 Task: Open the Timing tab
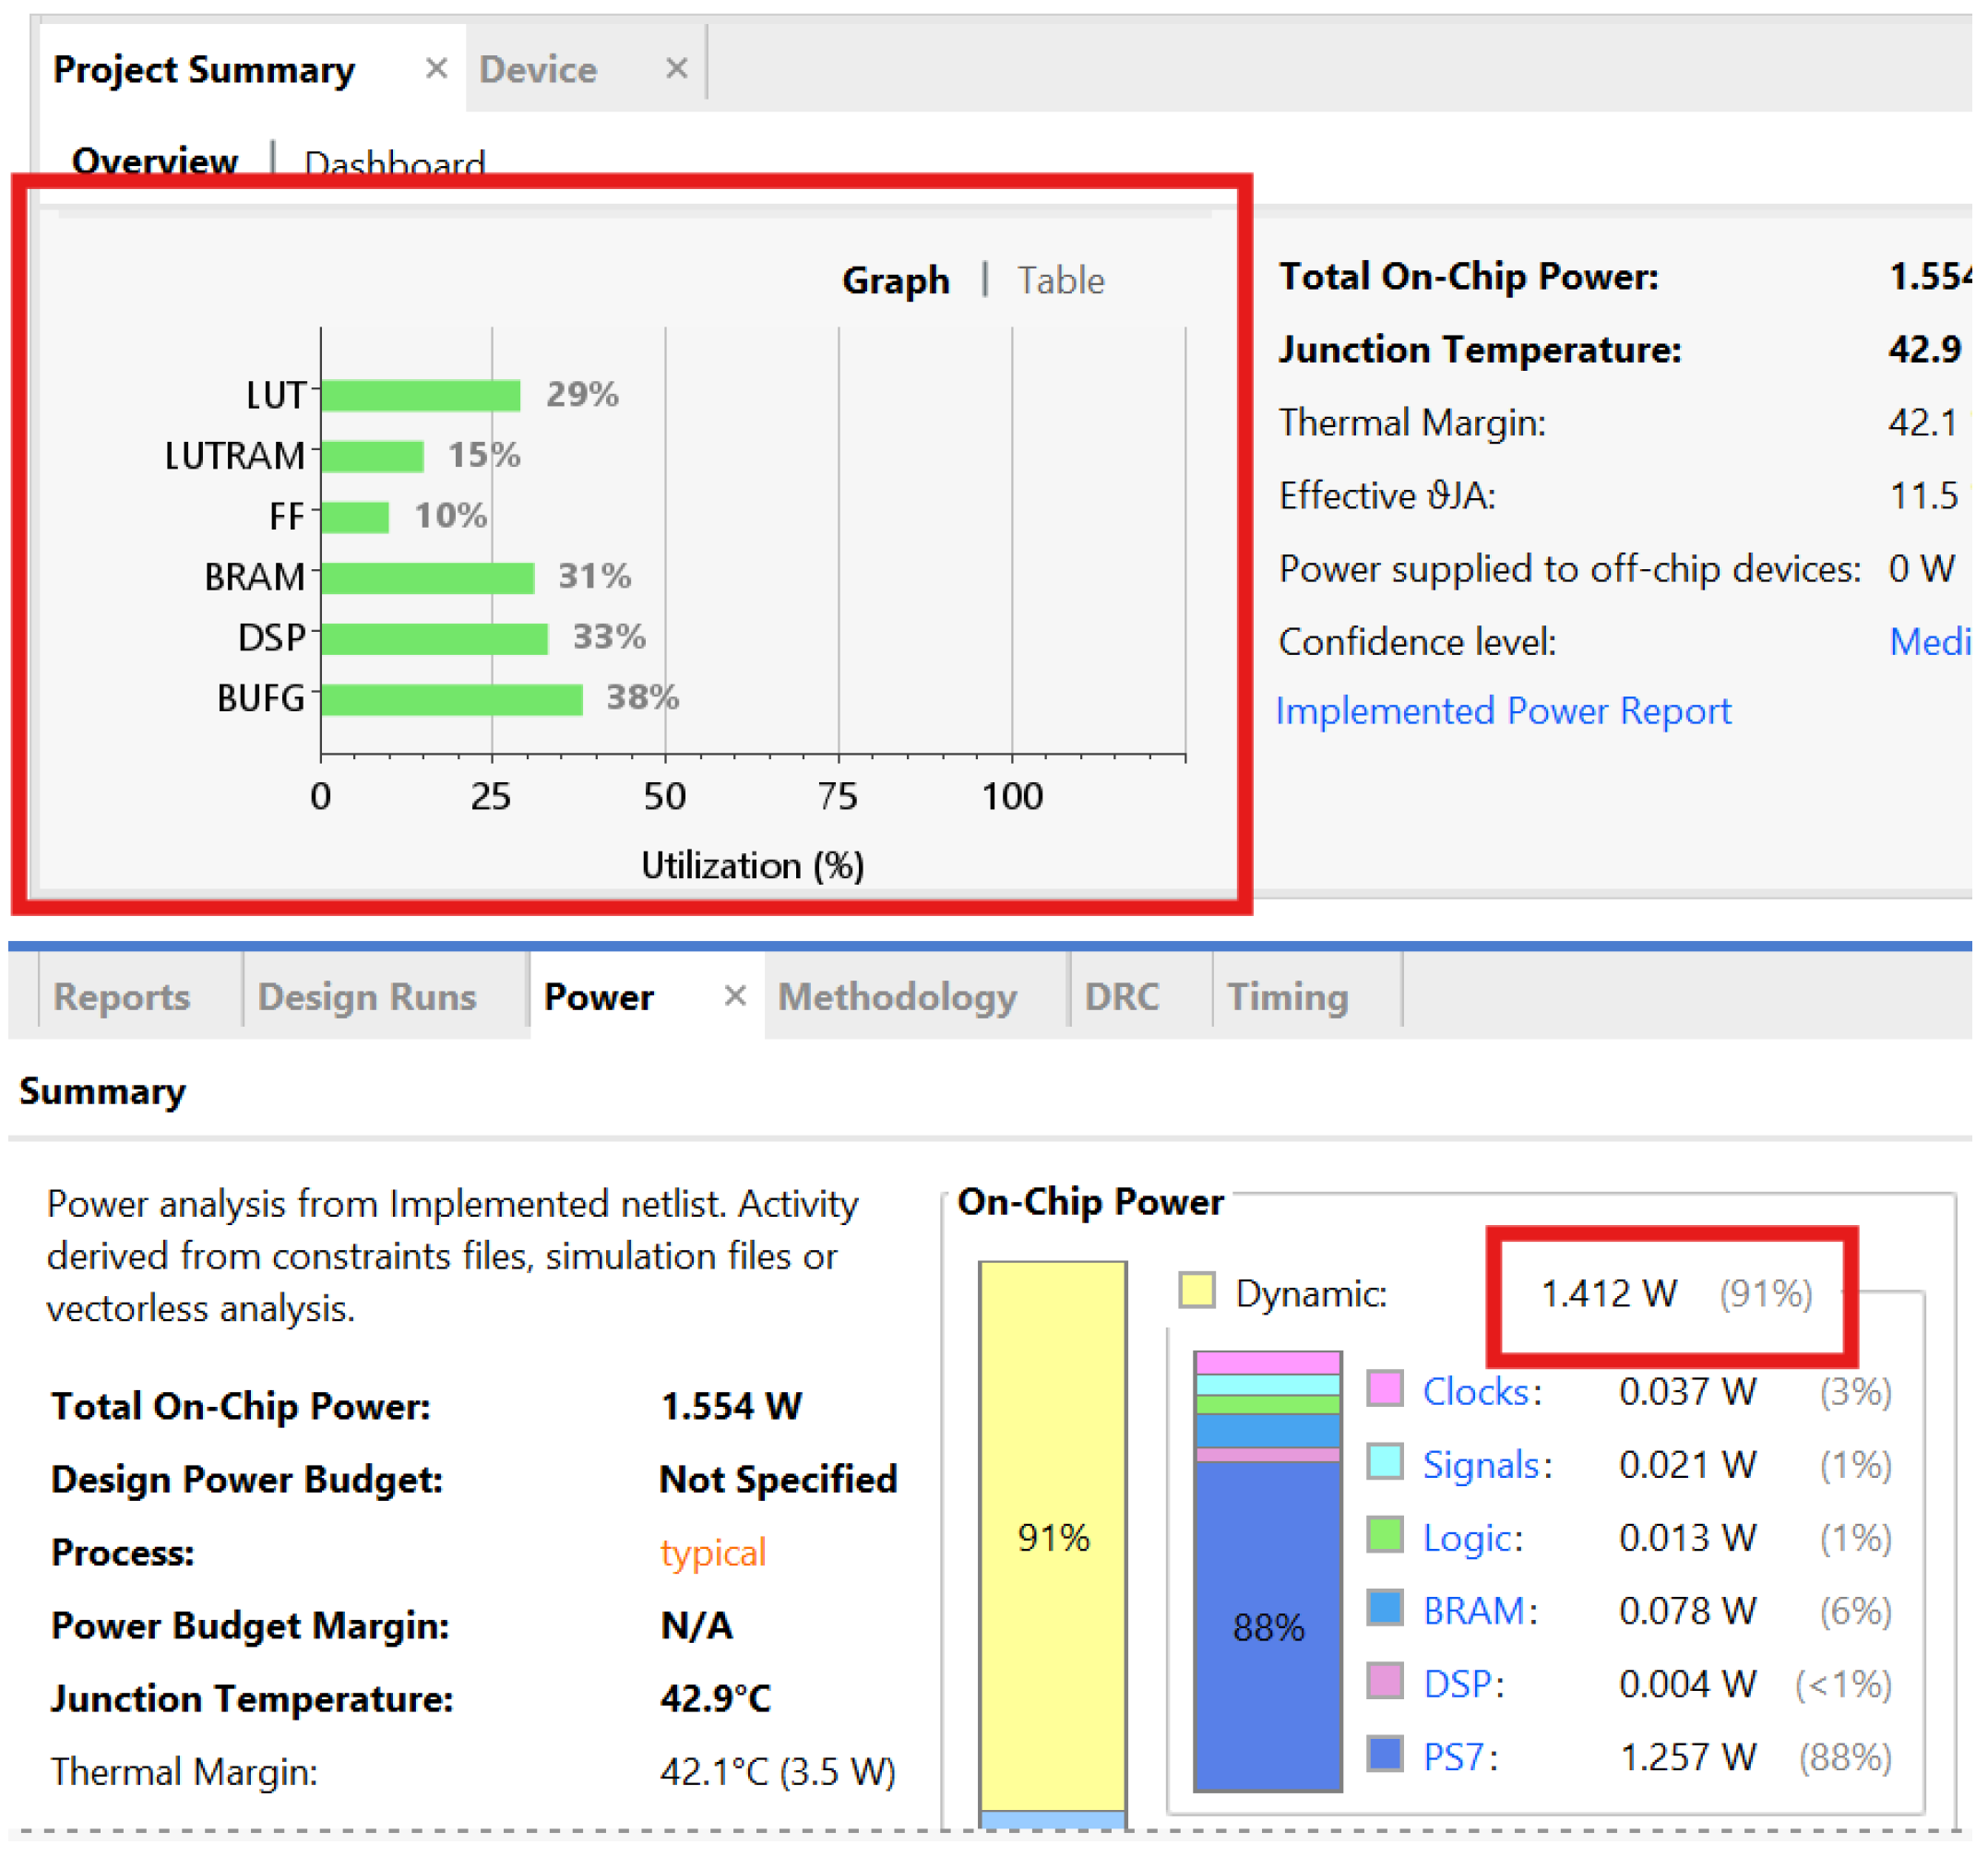point(1288,997)
